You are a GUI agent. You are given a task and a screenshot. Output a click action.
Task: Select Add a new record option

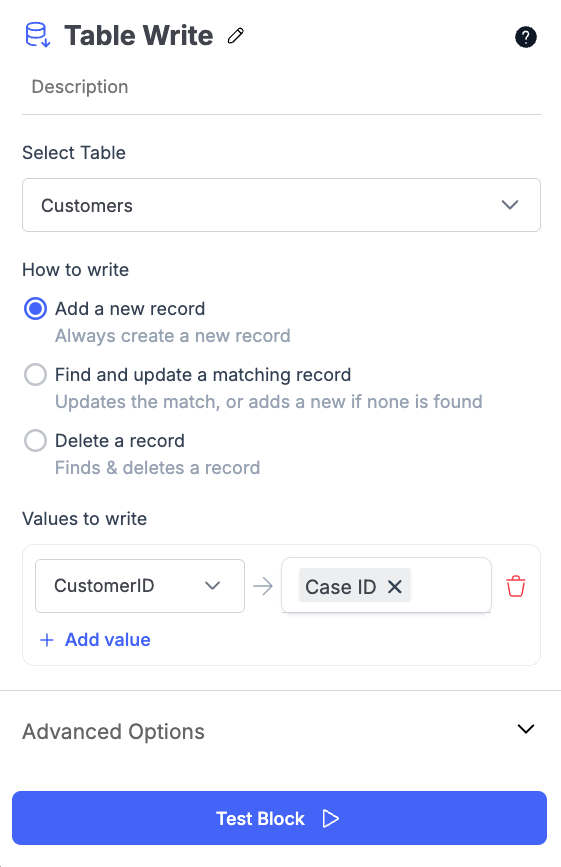pos(35,309)
